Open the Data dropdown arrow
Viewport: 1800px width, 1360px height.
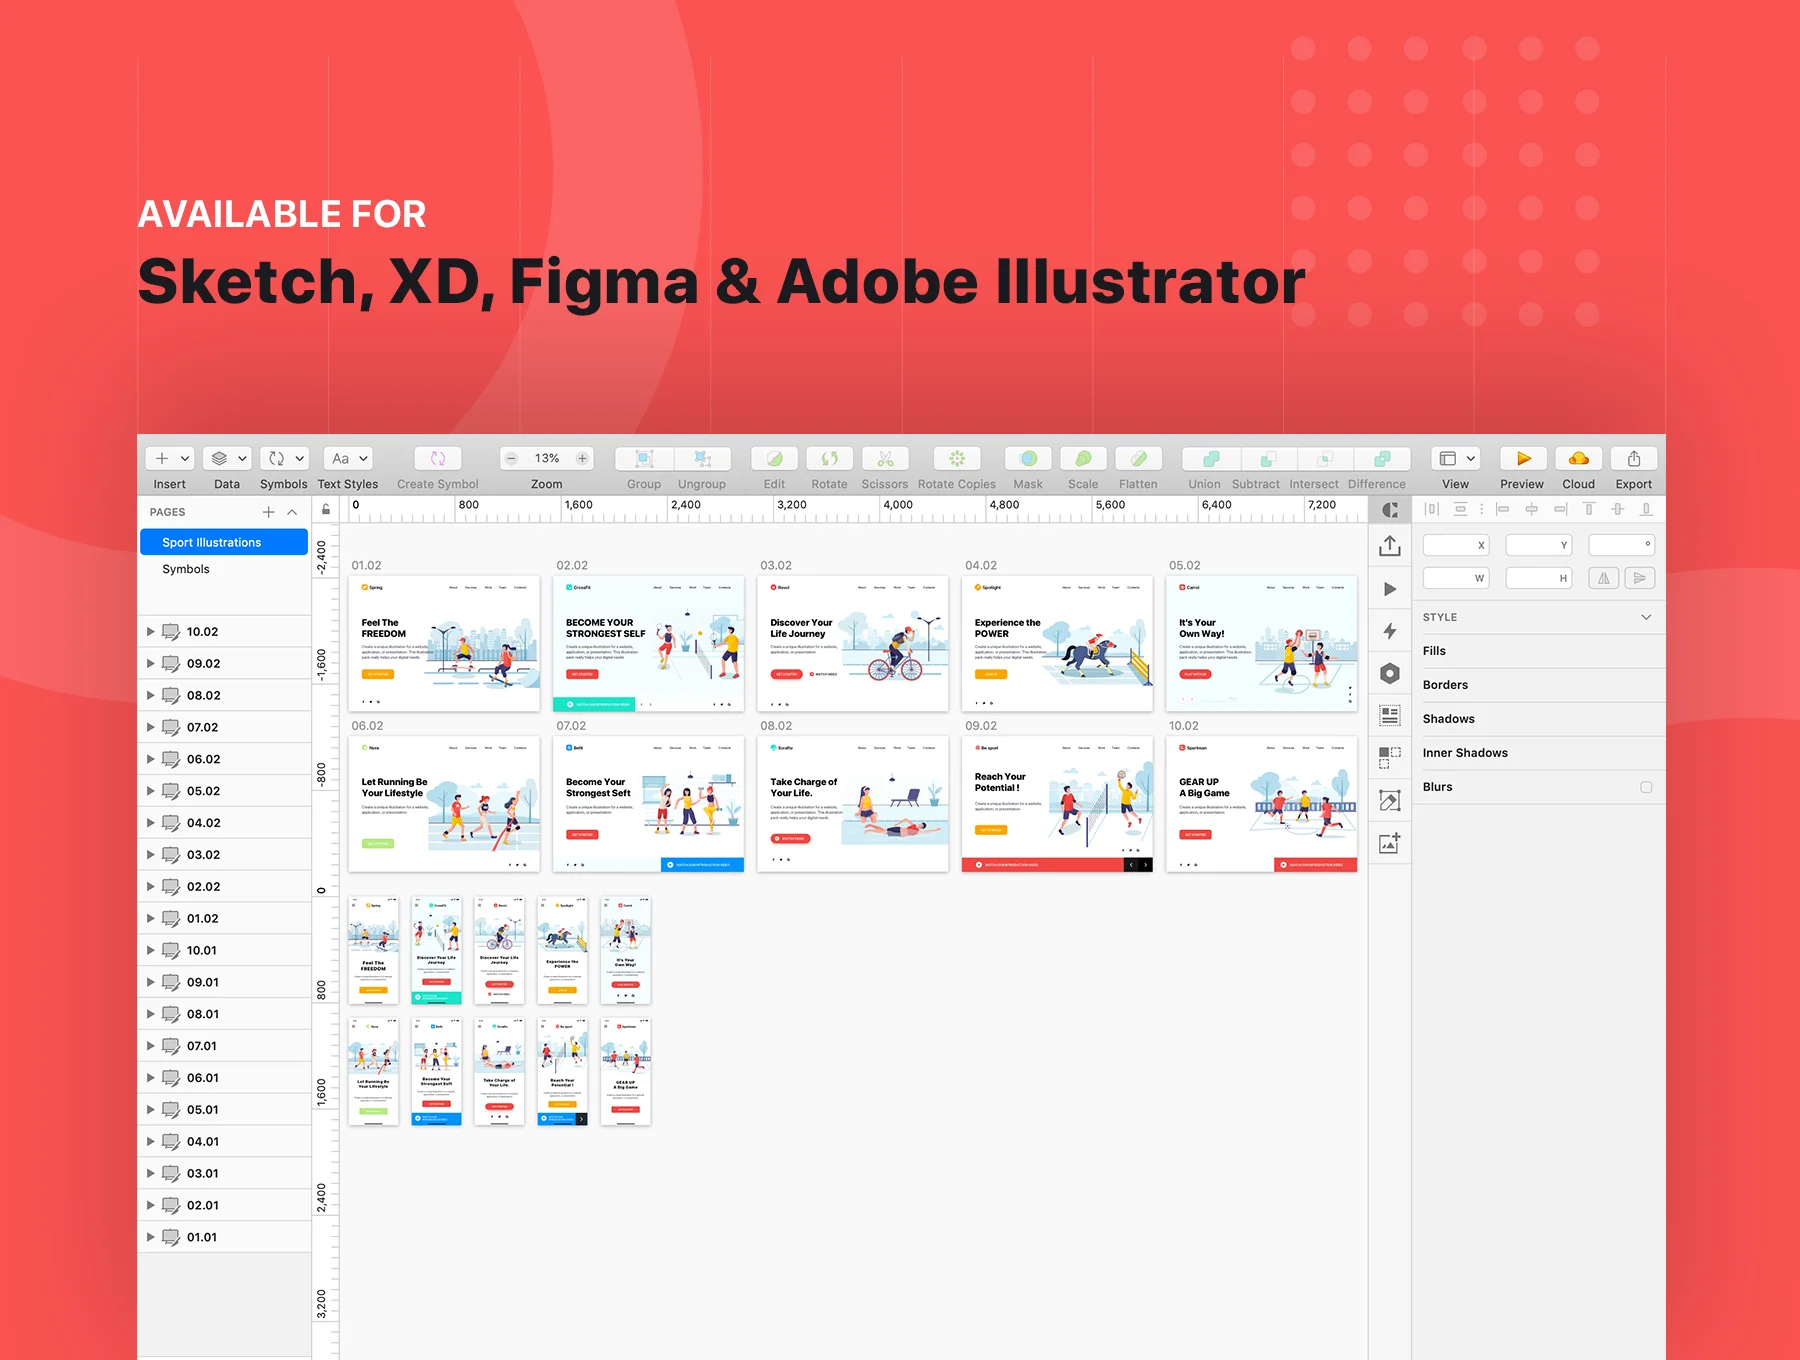[242, 458]
